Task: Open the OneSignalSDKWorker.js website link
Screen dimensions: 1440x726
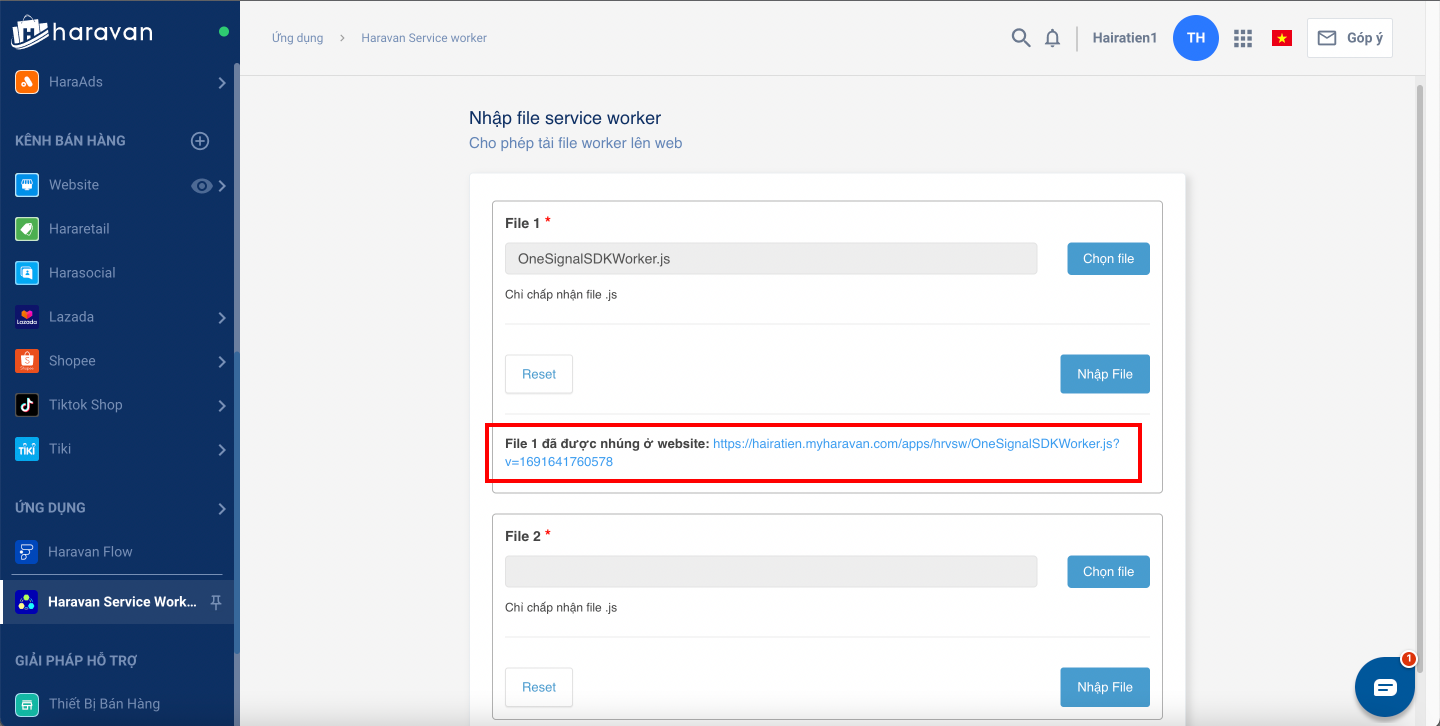Action: pyautogui.click(x=915, y=443)
